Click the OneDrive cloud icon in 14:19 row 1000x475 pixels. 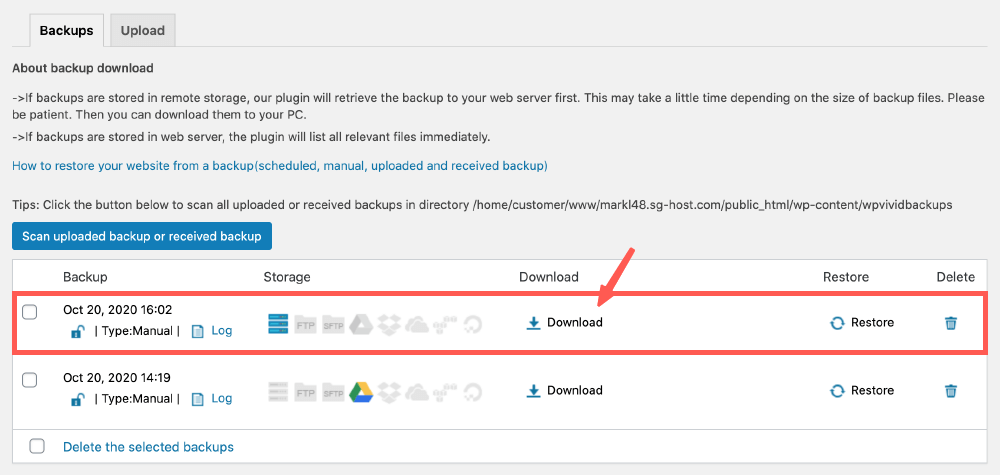pyautogui.click(x=416, y=391)
